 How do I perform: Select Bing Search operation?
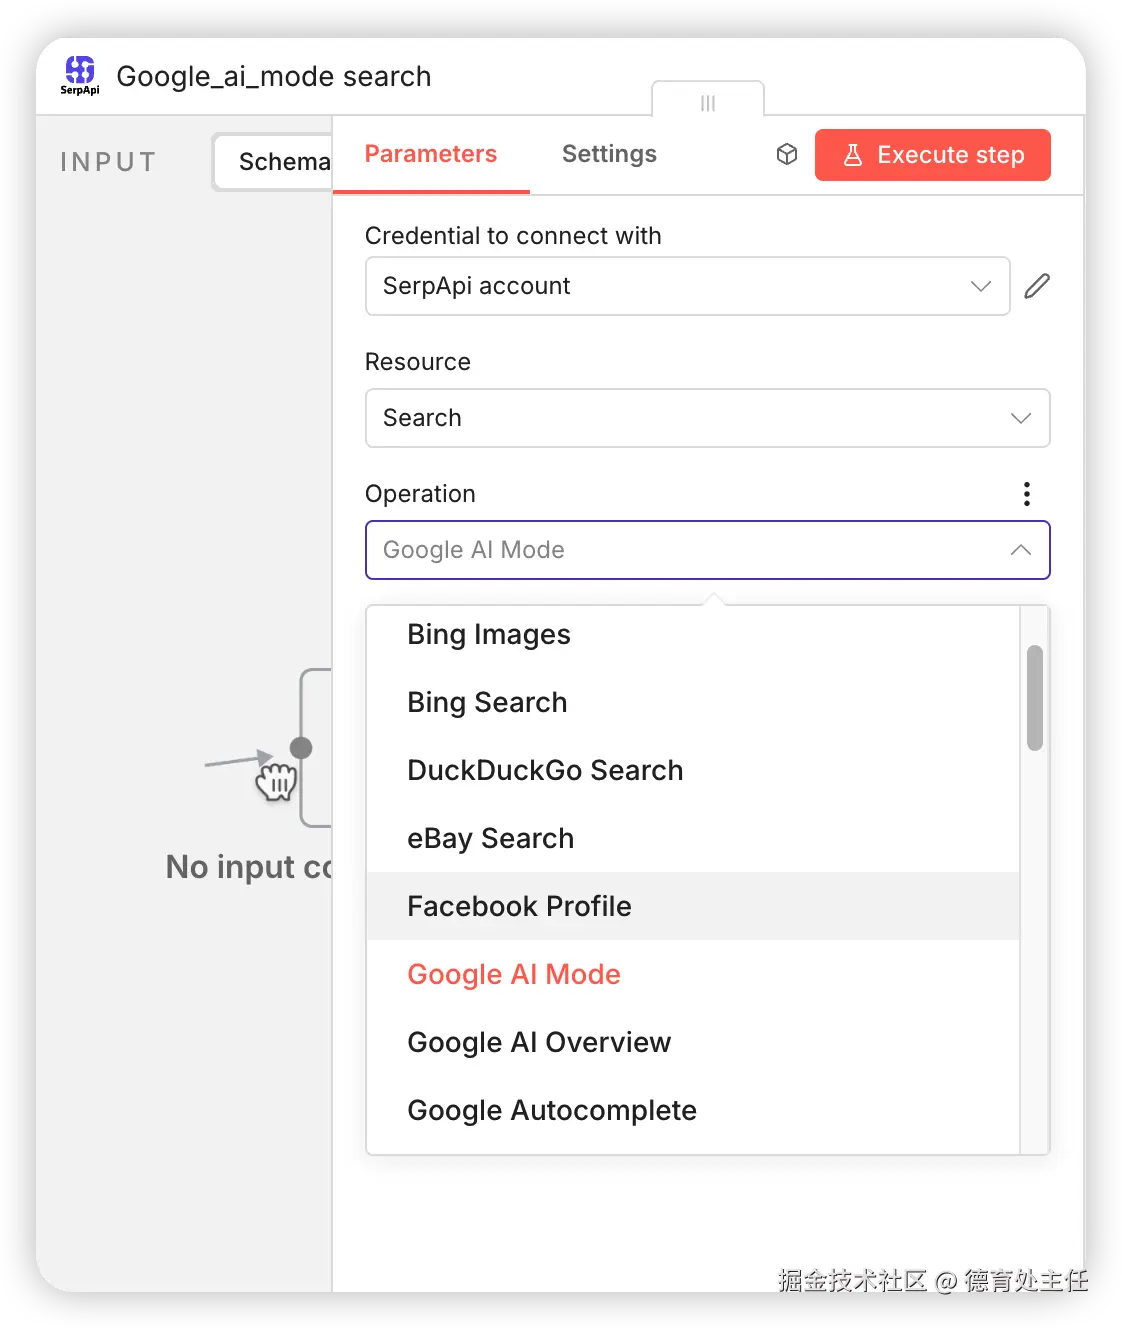(487, 703)
